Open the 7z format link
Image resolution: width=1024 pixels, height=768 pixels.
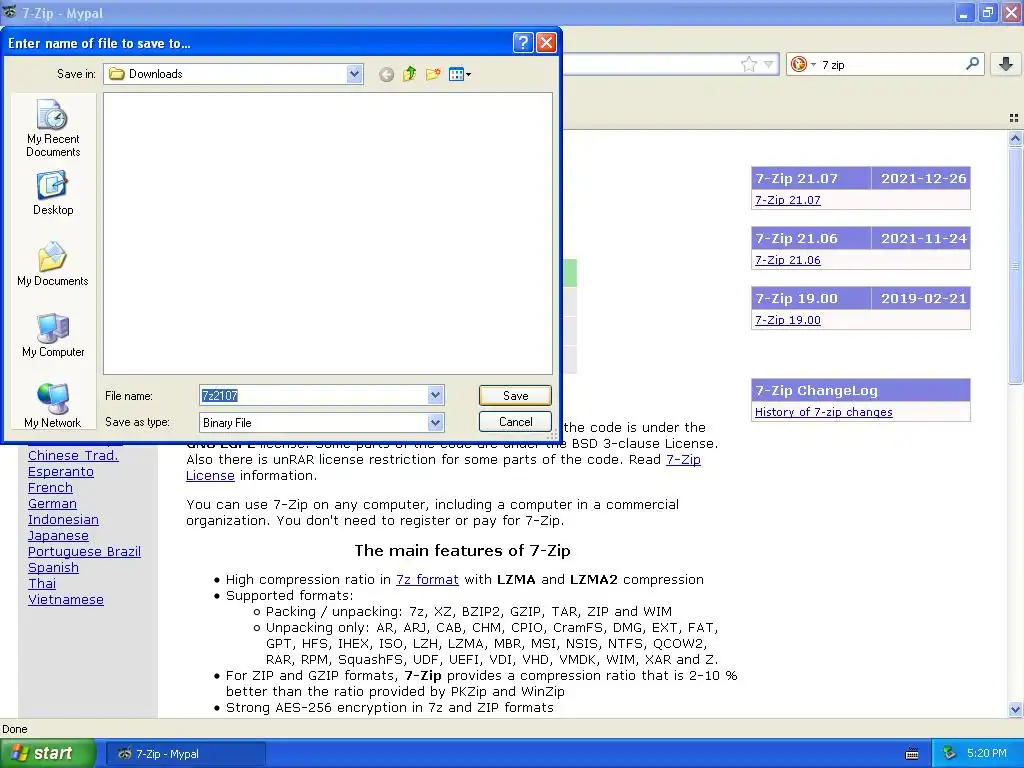pos(427,579)
